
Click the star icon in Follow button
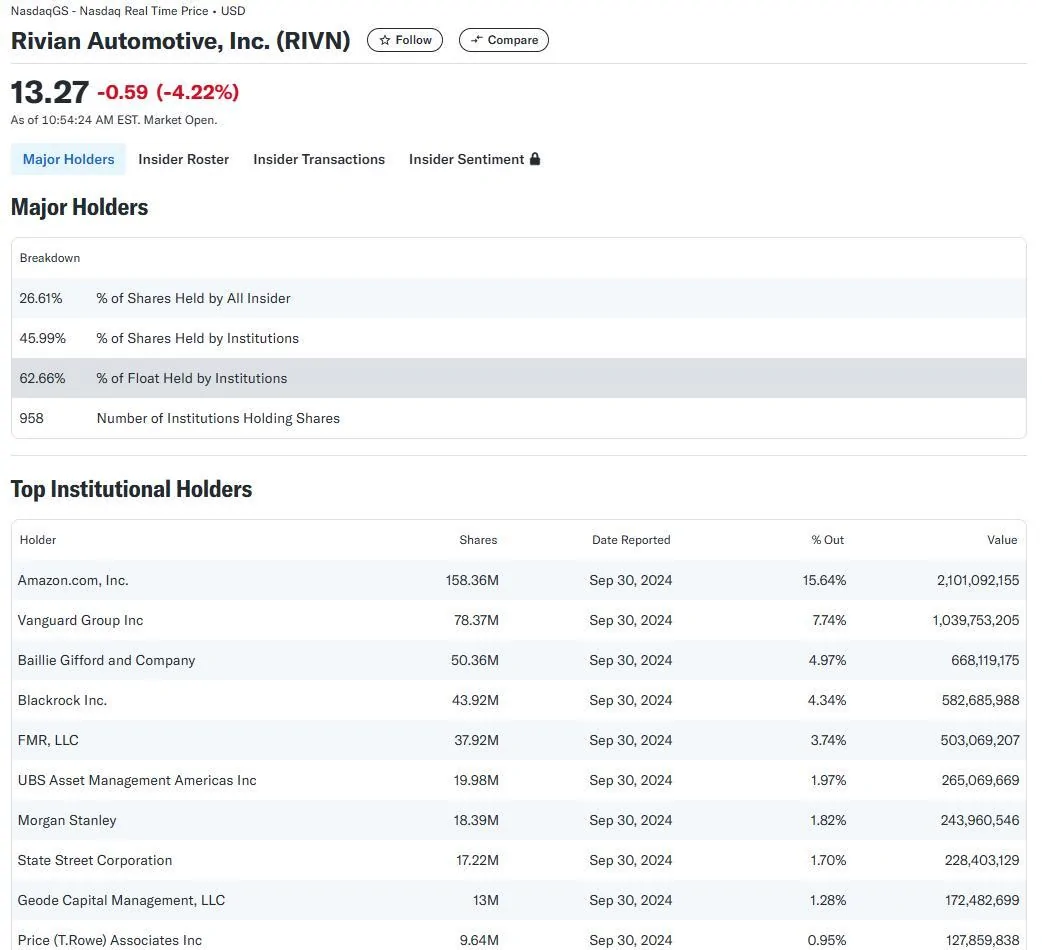(x=385, y=40)
